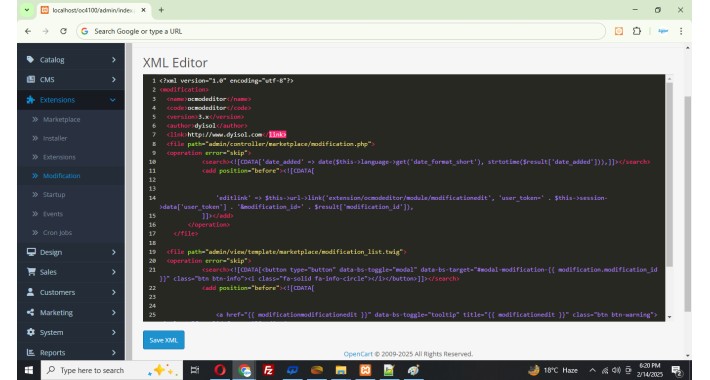
Task: Open the Extensions submenu item
Action: point(59,157)
